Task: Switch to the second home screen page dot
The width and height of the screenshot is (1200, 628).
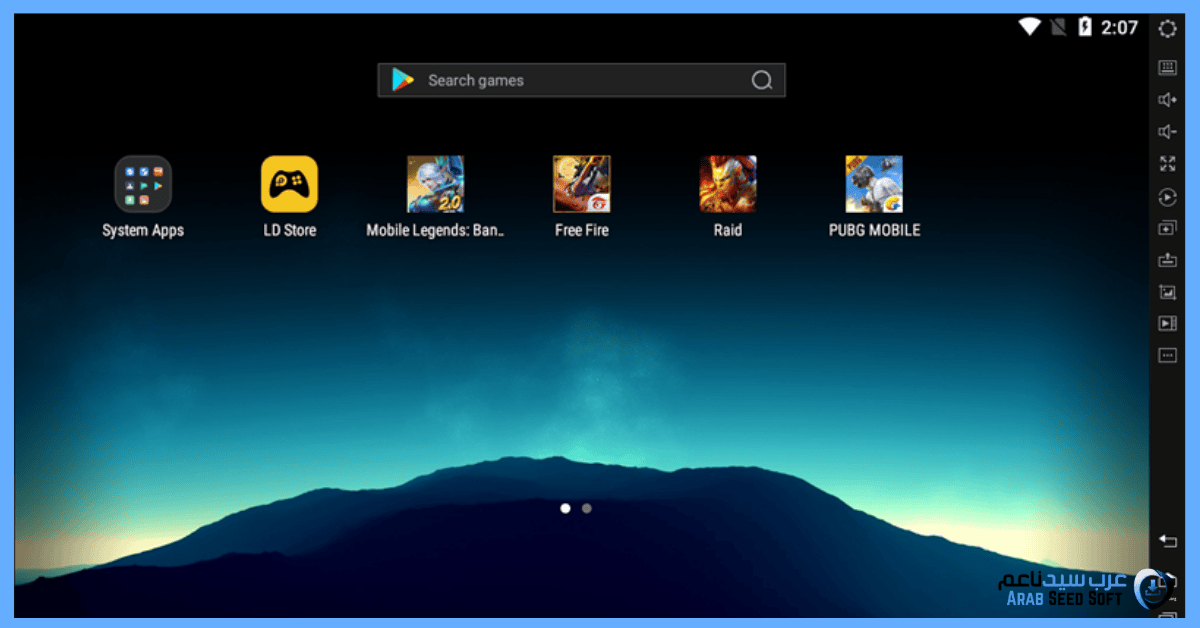Action: coord(587,508)
